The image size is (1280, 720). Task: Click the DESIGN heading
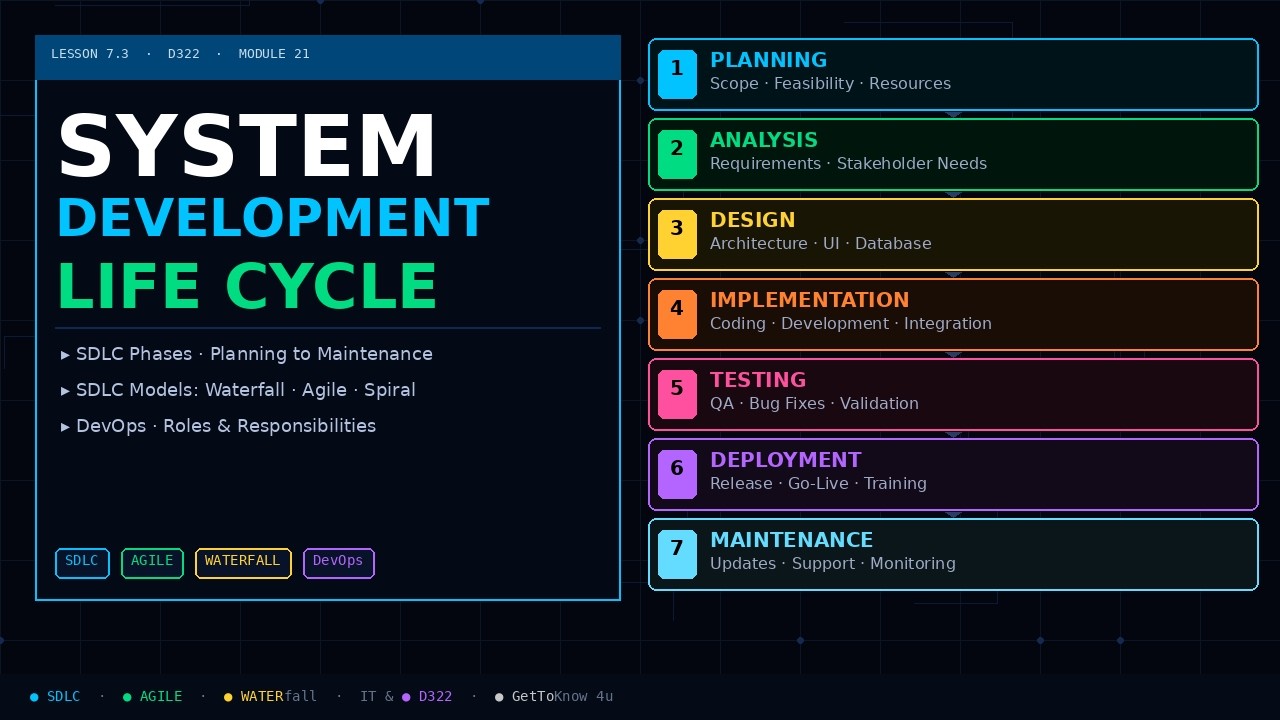[x=753, y=220]
